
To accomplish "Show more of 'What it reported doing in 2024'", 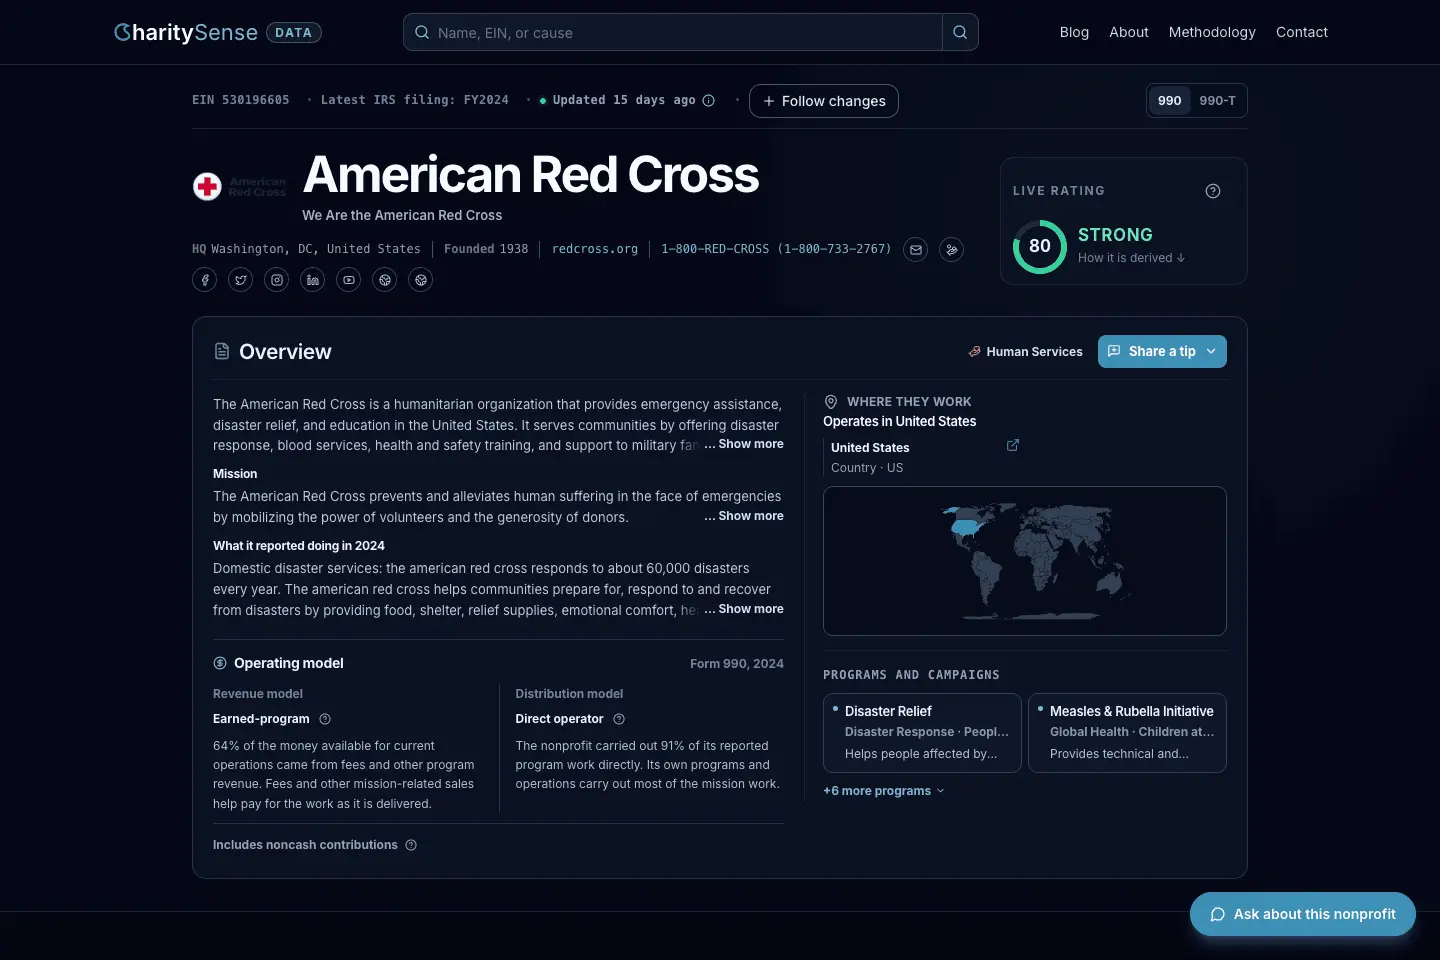I will point(750,609).
